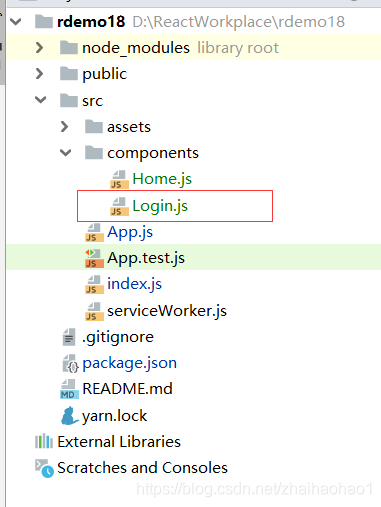This screenshot has width=381, height=507.
Task: Click the yarn.lock cat icon
Action: point(70,416)
